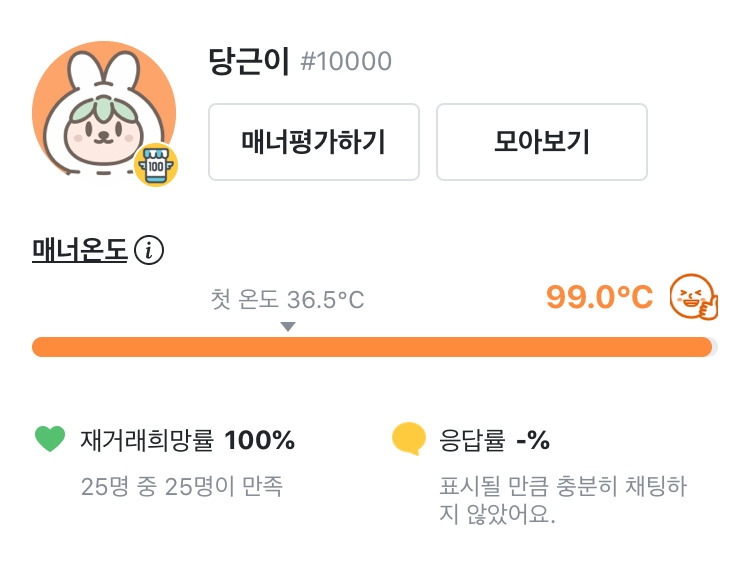Click the grey unfilled end of temperature bar
The width and height of the screenshot is (750, 565).
714,347
